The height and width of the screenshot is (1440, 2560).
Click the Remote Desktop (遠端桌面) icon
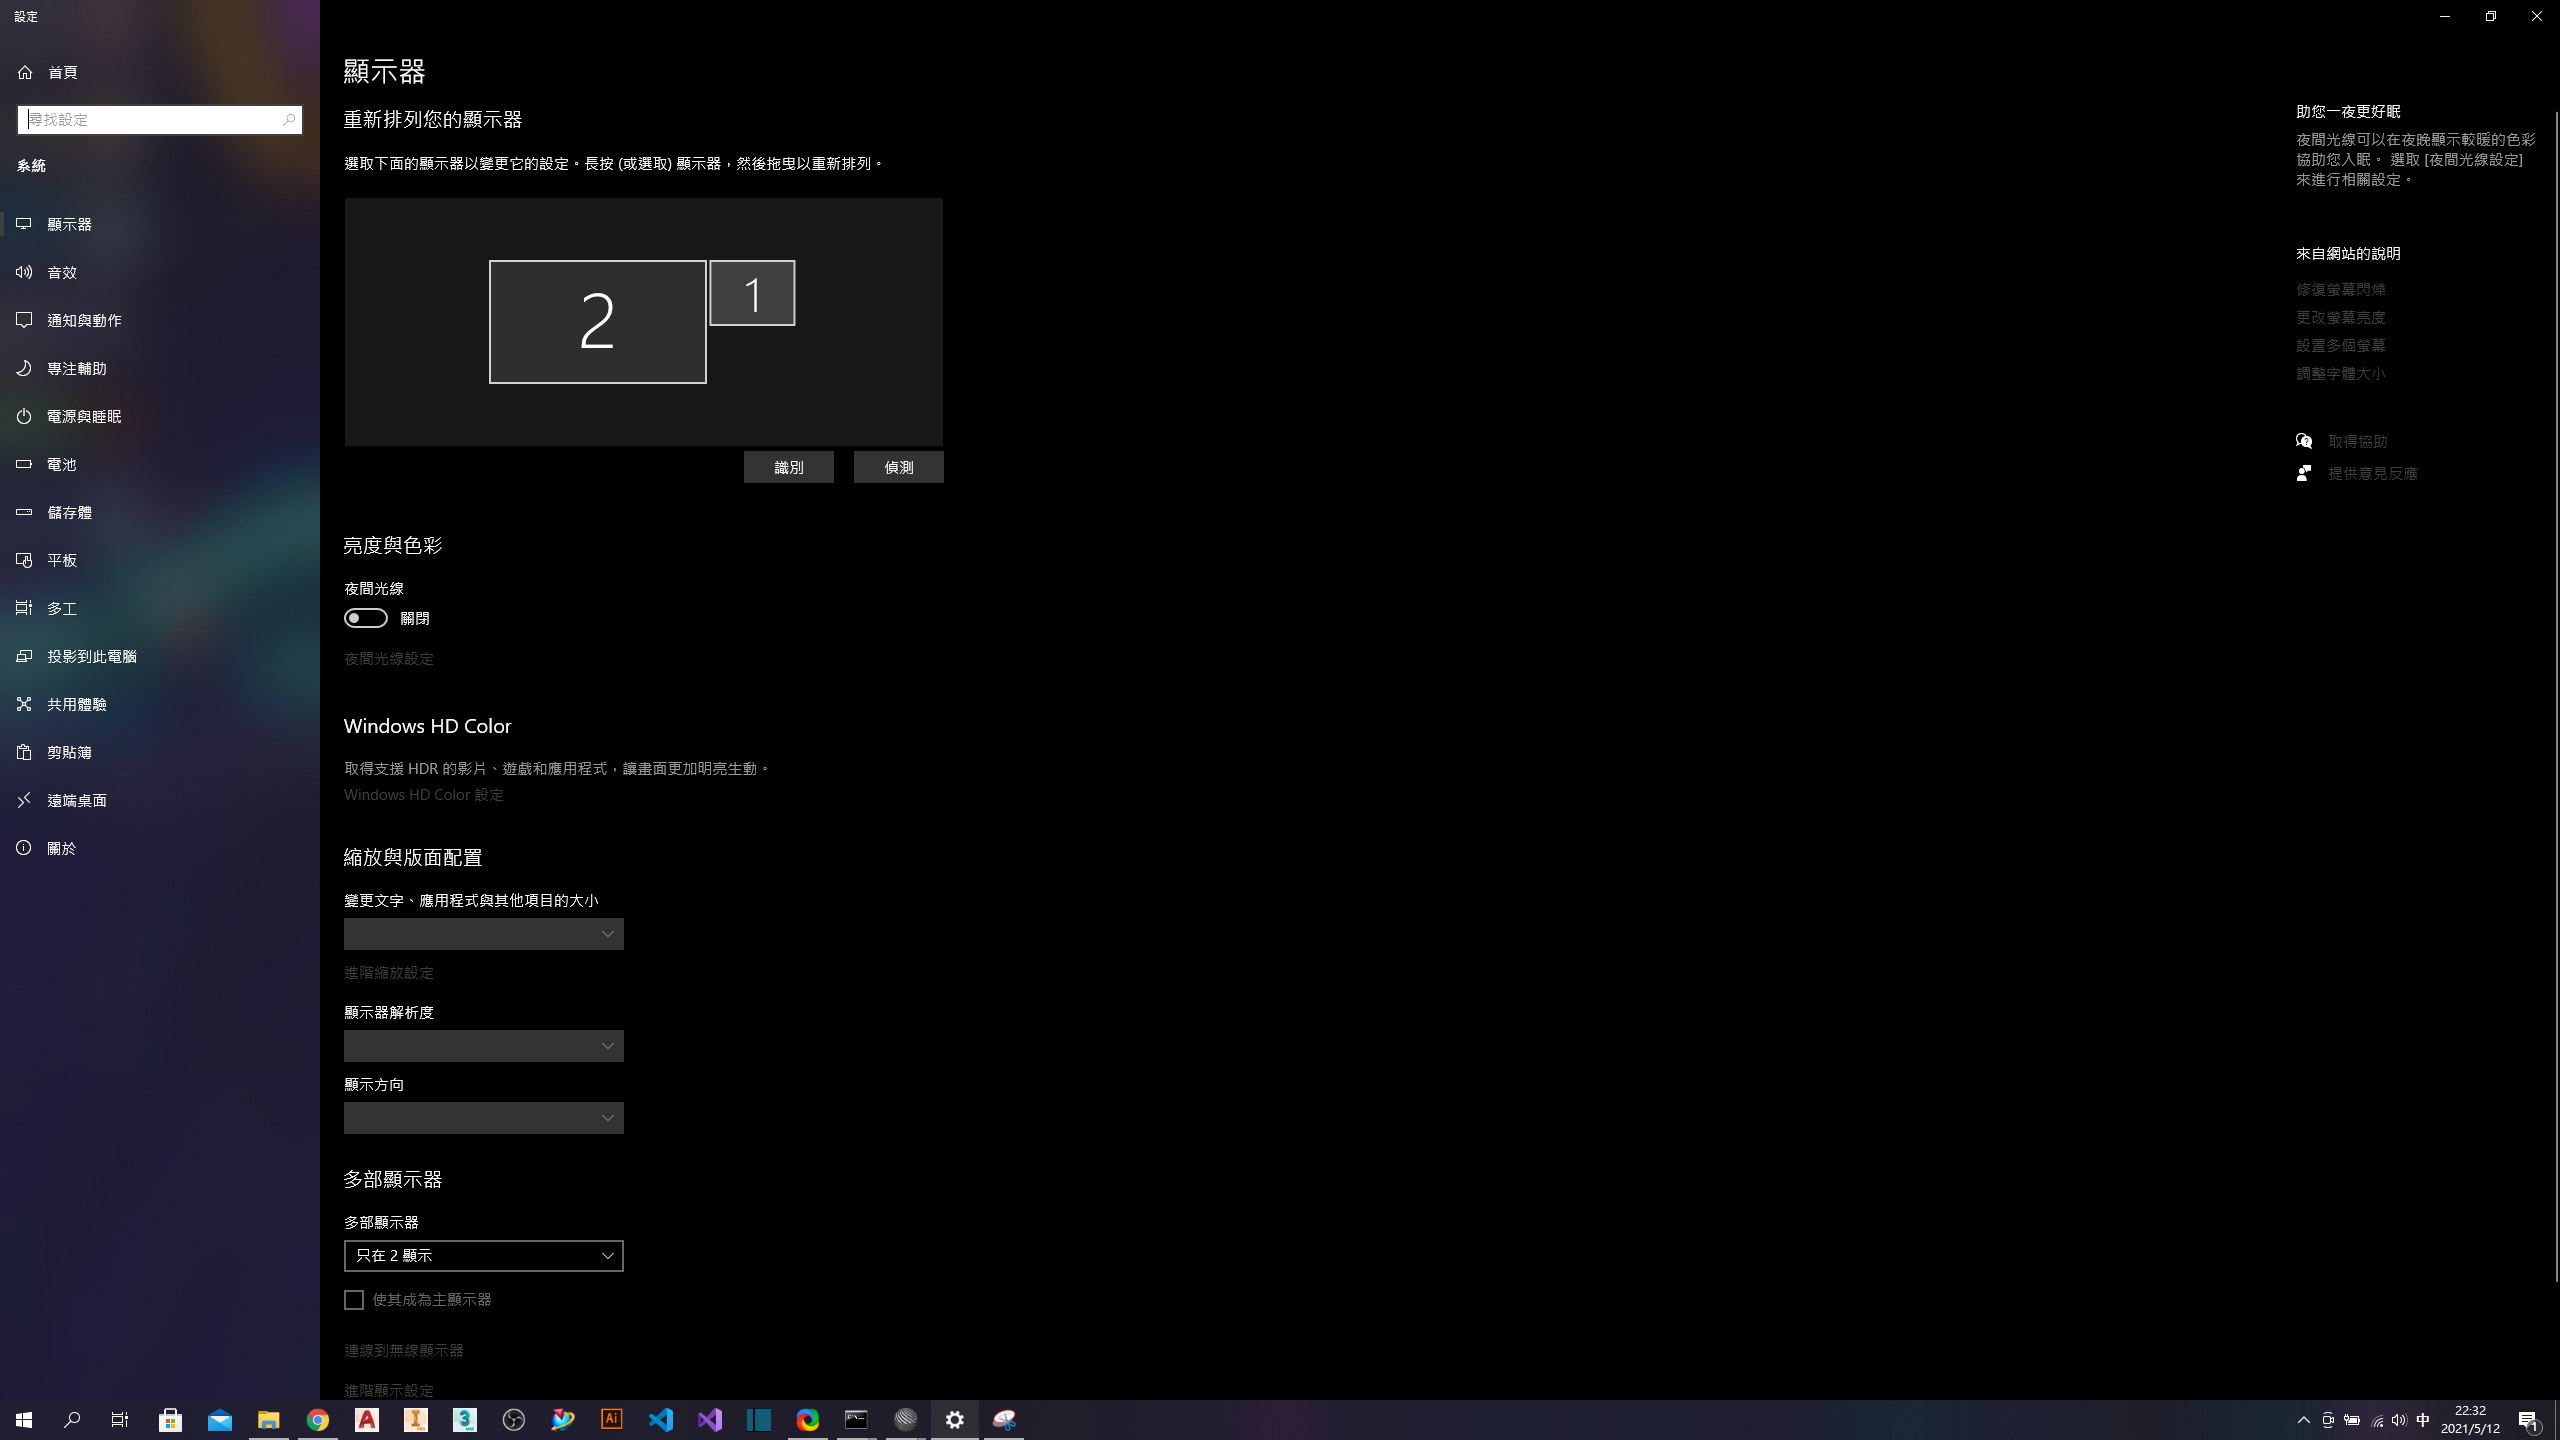(24, 800)
